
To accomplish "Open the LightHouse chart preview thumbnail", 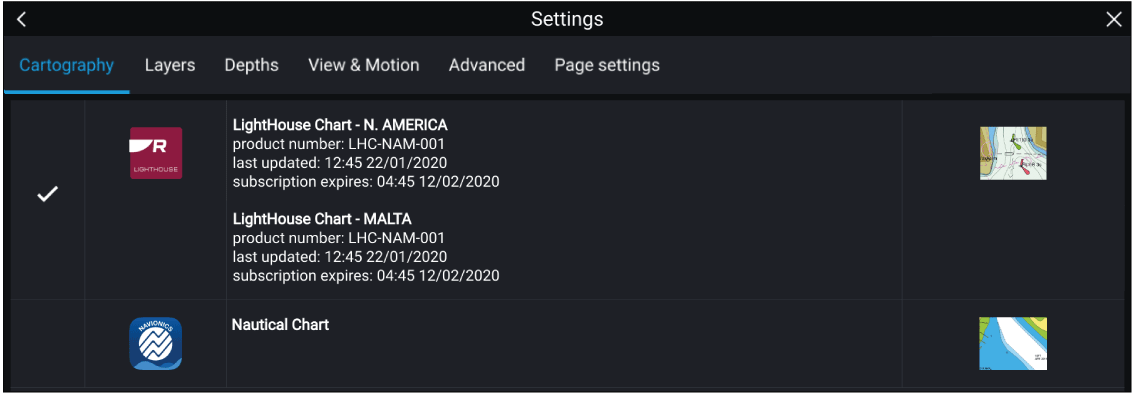I will coord(1013,153).
